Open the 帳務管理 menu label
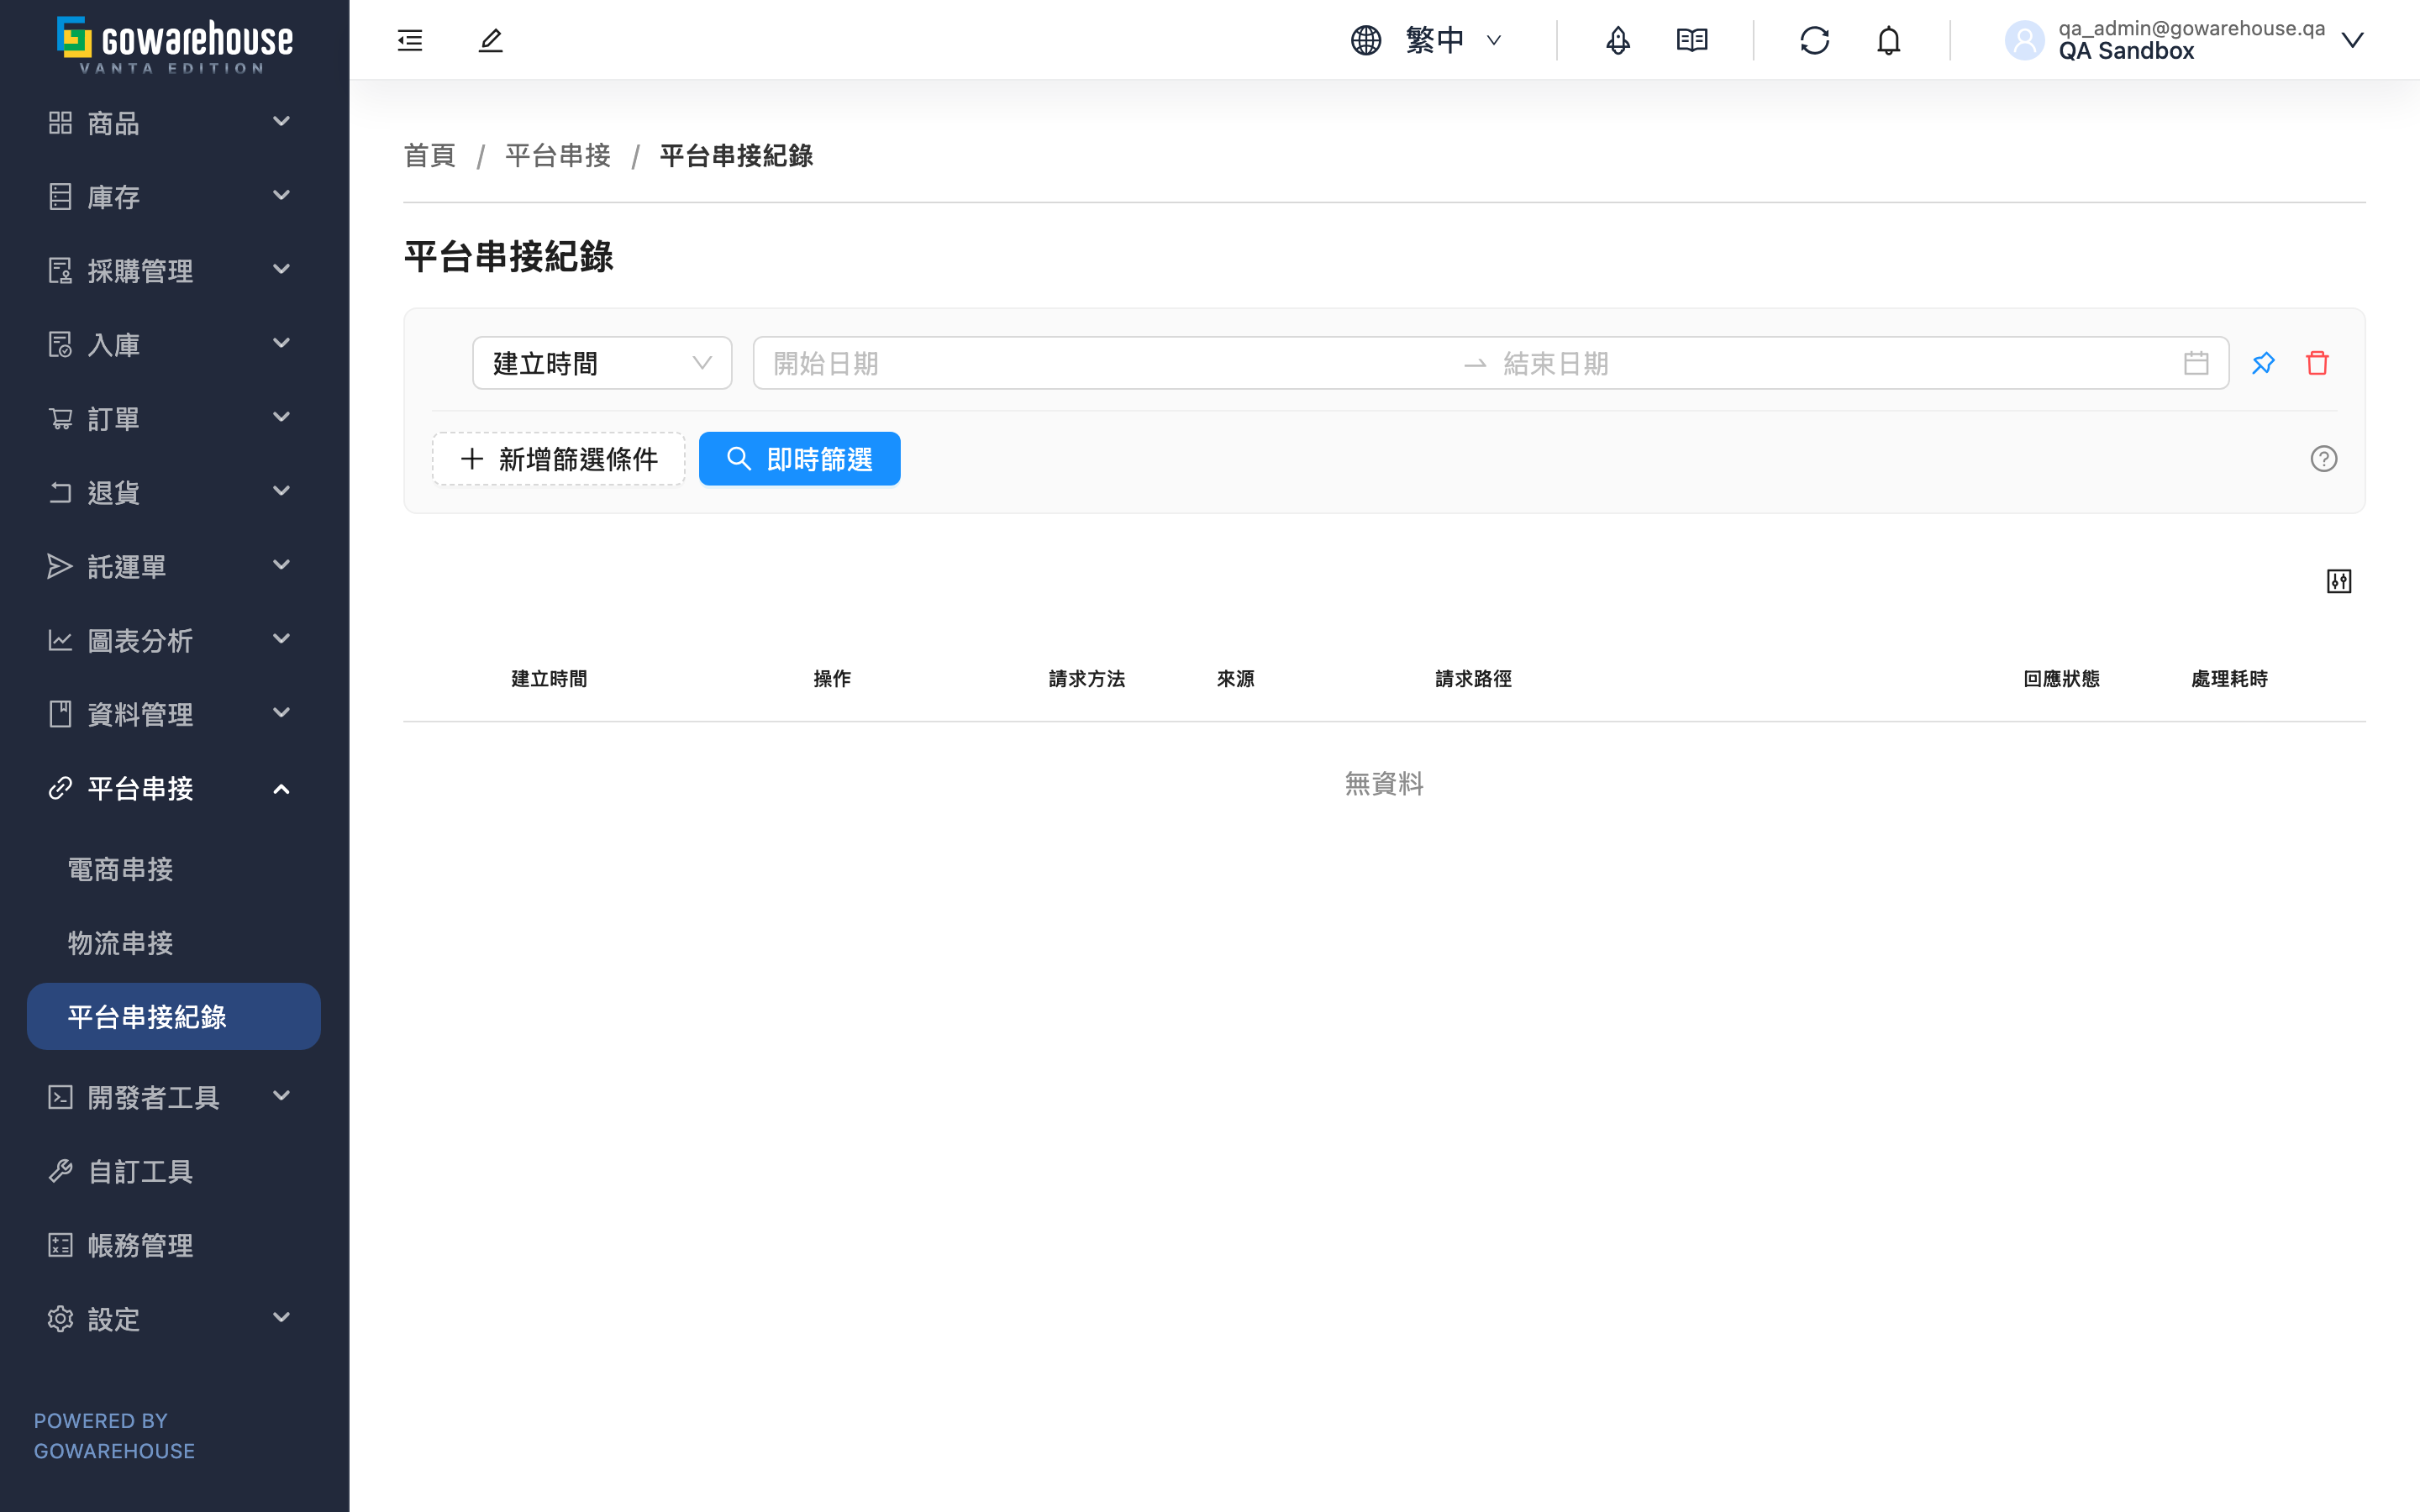This screenshot has height=1512, width=2420. [x=140, y=1245]
